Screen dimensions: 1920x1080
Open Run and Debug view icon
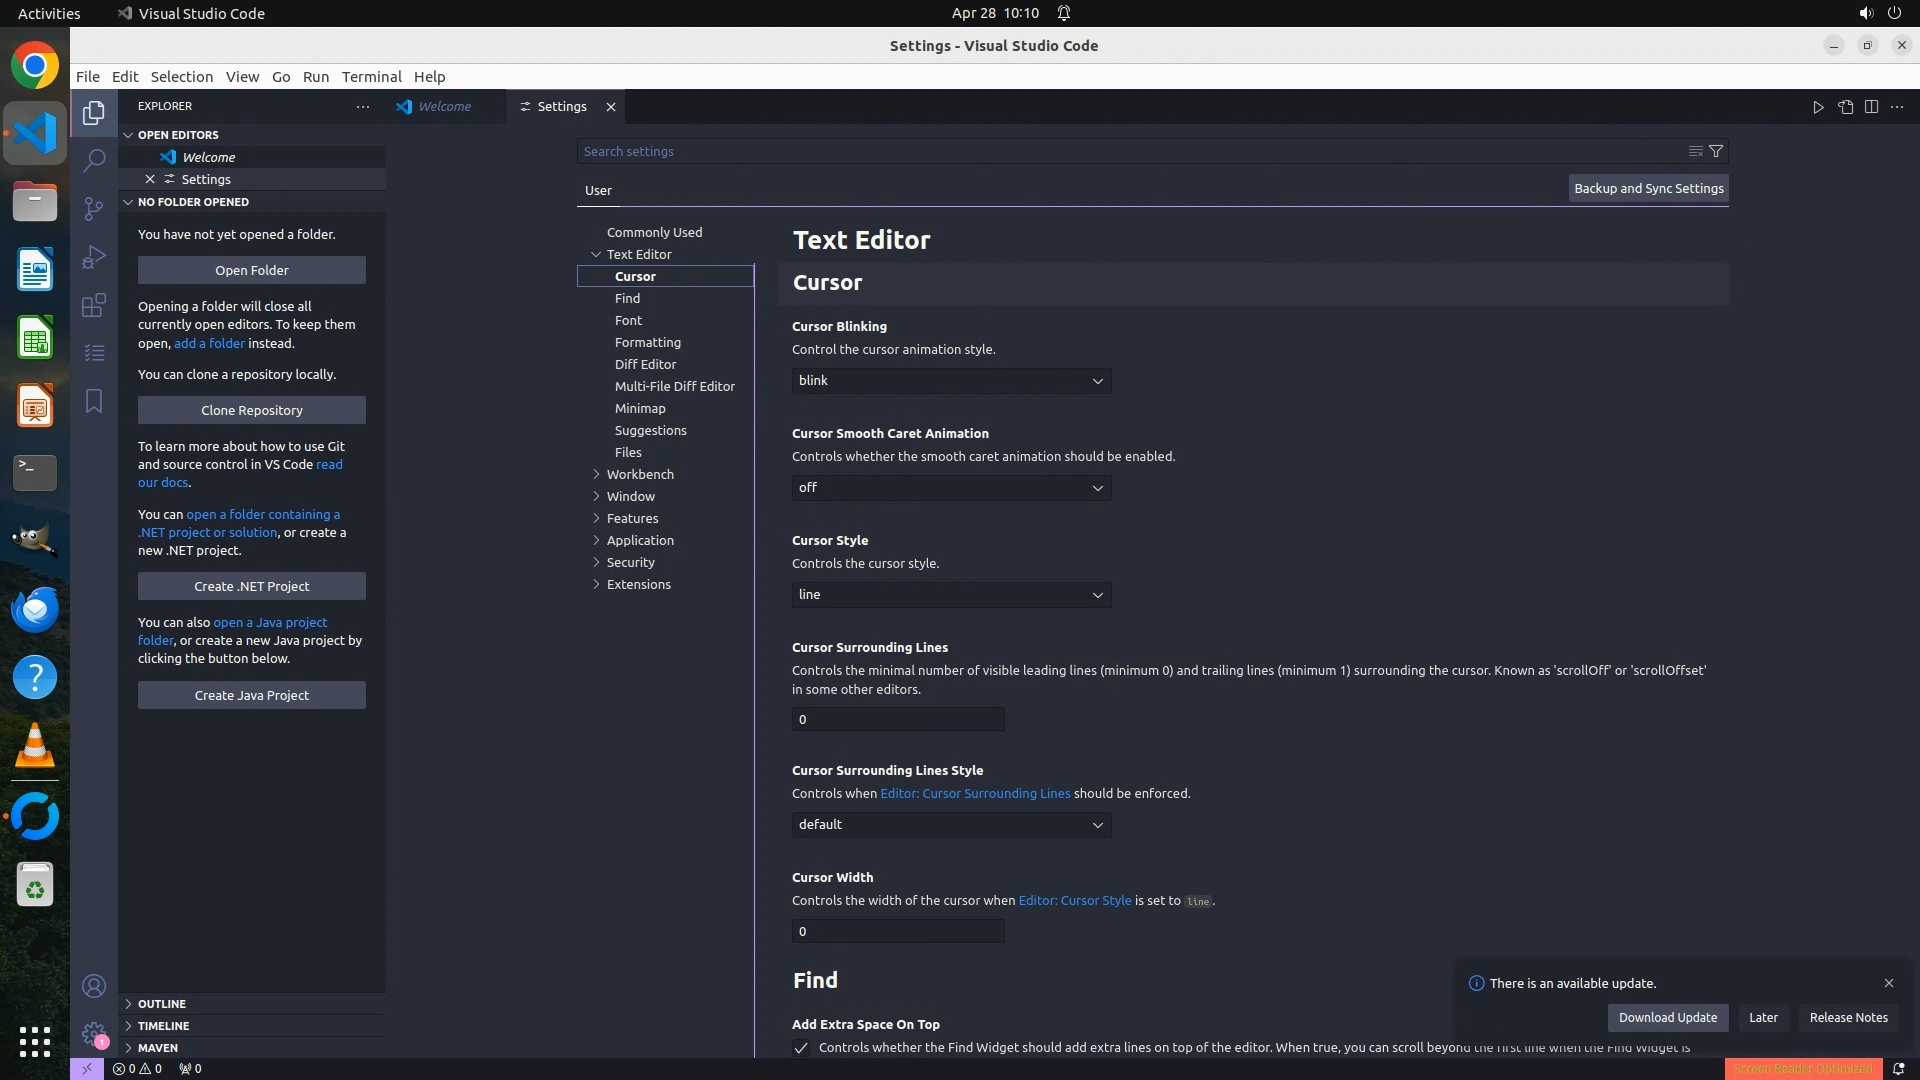pyautogui.click(x=94, y=257)
